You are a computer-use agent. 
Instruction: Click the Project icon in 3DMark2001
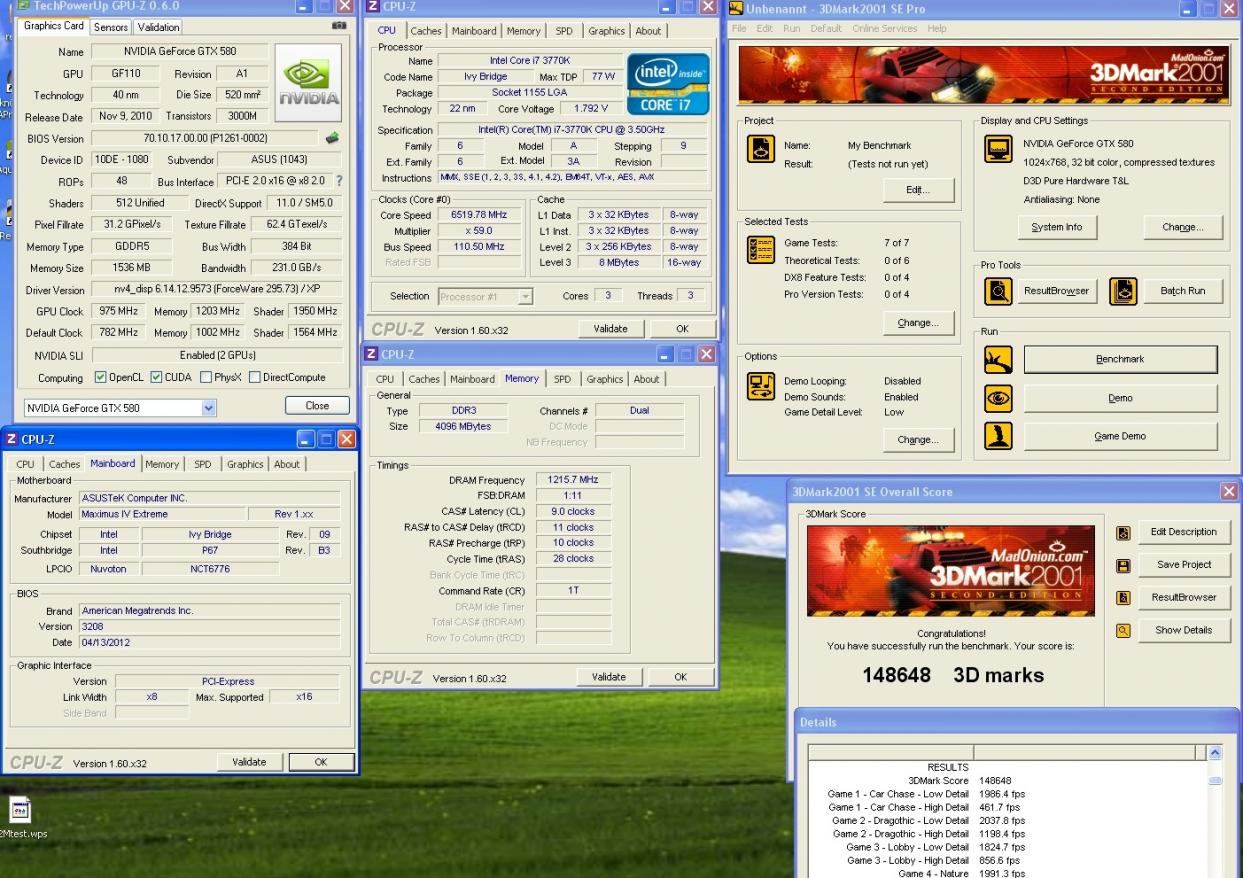pos(761,148)
